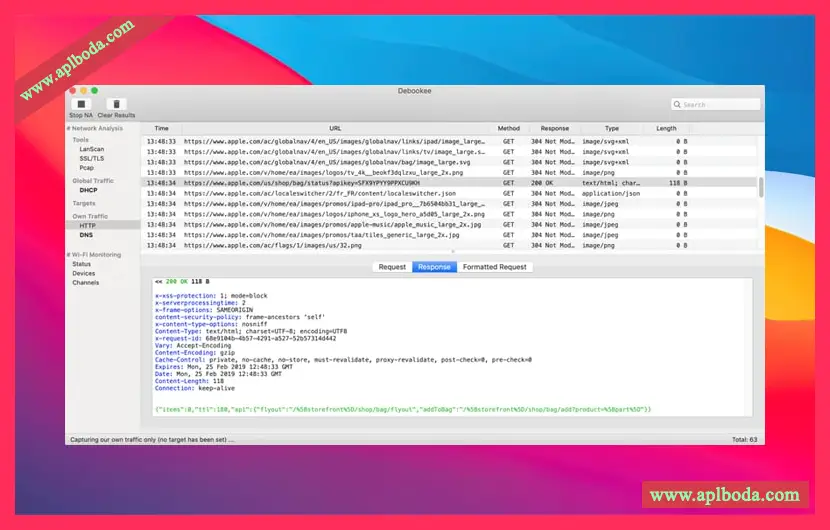Image resolution: width=830 pixels, height=530 pixels.
Task: Click the request list vertical scrollbar
Action: tap(761, 188)
